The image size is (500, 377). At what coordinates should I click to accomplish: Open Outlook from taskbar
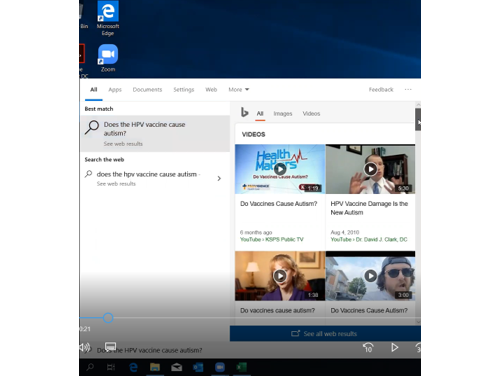tap(198, 367)
